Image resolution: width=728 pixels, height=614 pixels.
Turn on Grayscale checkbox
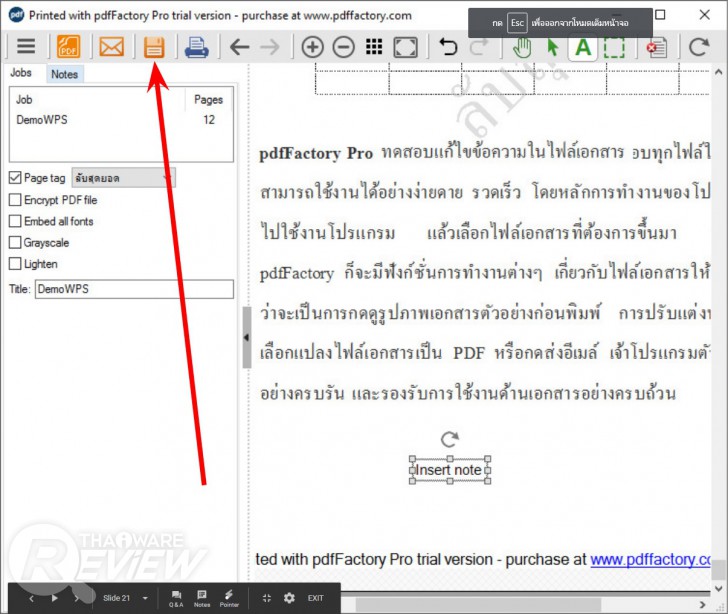pos(15,242)
